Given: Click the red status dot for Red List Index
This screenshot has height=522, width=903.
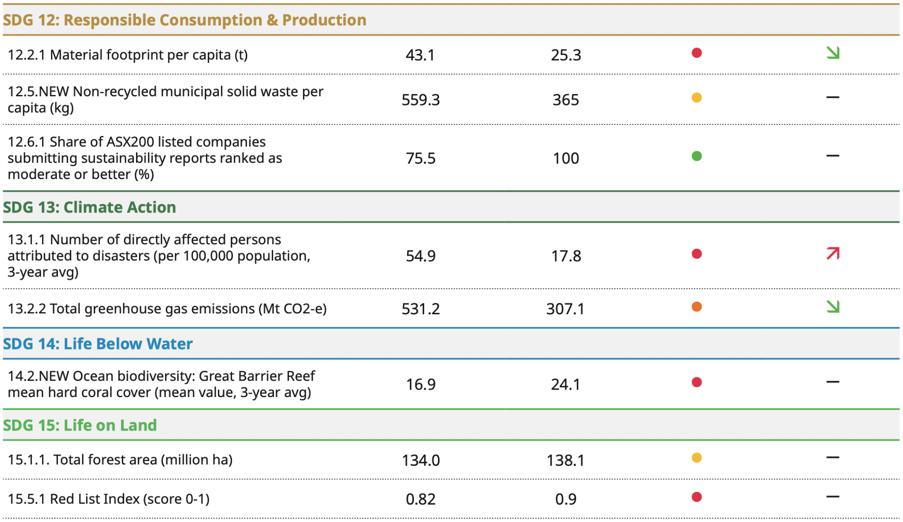Looking at the screenshot, I should pyautogui.click(x=697, y=497).
